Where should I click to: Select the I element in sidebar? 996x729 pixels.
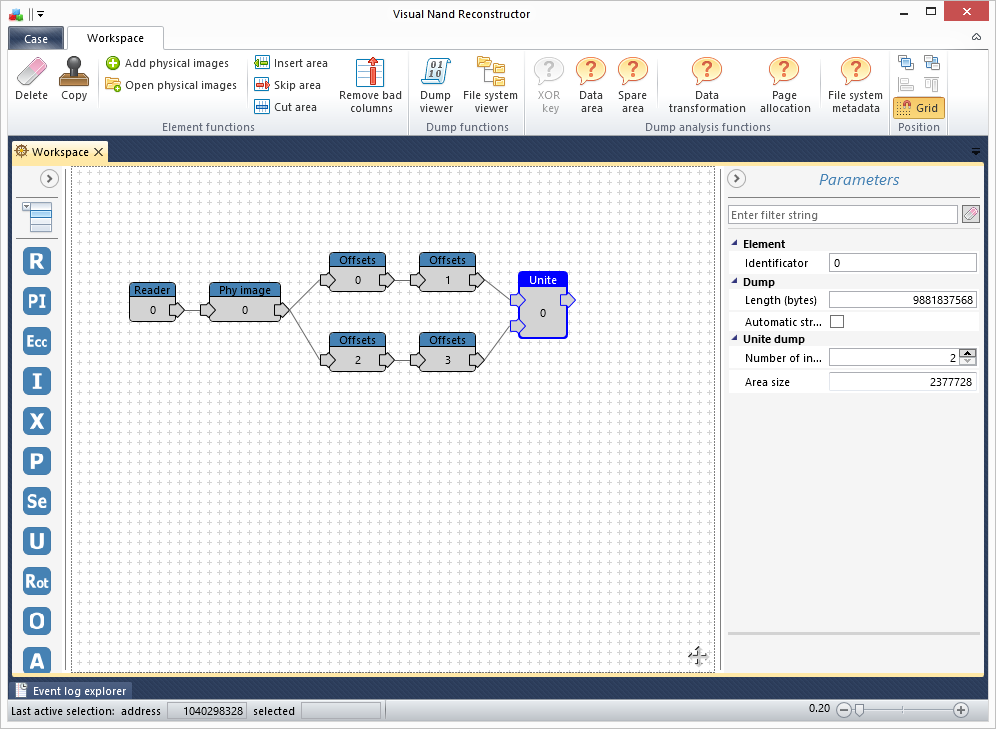point(37,381)
